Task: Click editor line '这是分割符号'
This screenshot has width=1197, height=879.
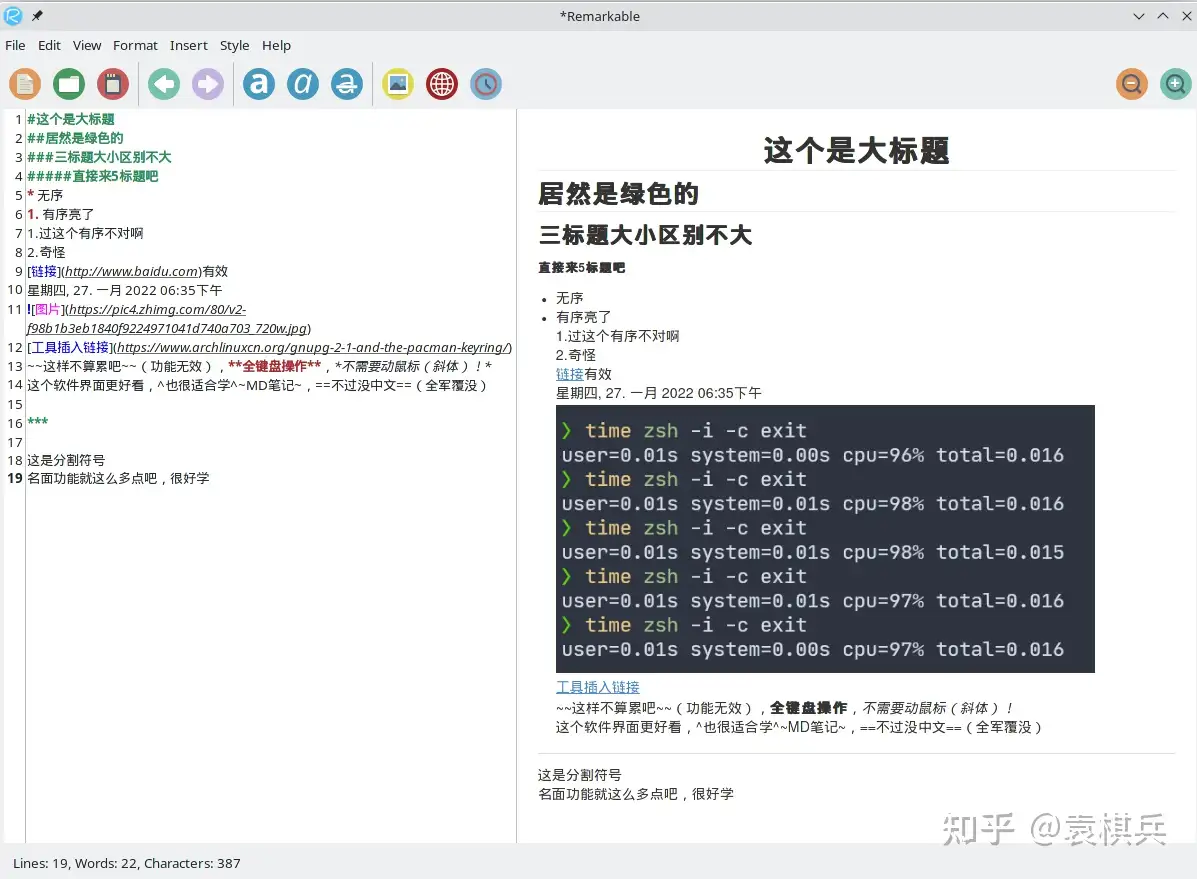Action: (66, 461)
